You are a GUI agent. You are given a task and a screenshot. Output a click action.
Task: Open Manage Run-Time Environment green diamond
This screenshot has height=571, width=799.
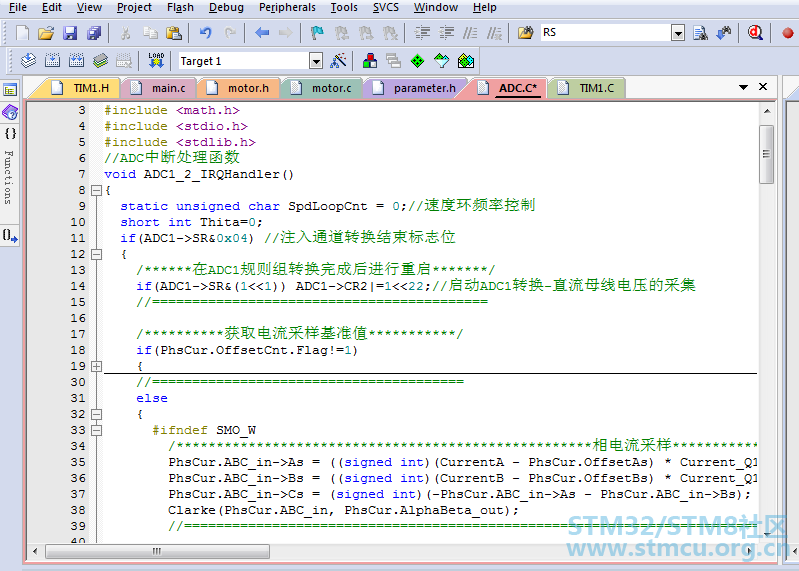(x=417, y=61)
